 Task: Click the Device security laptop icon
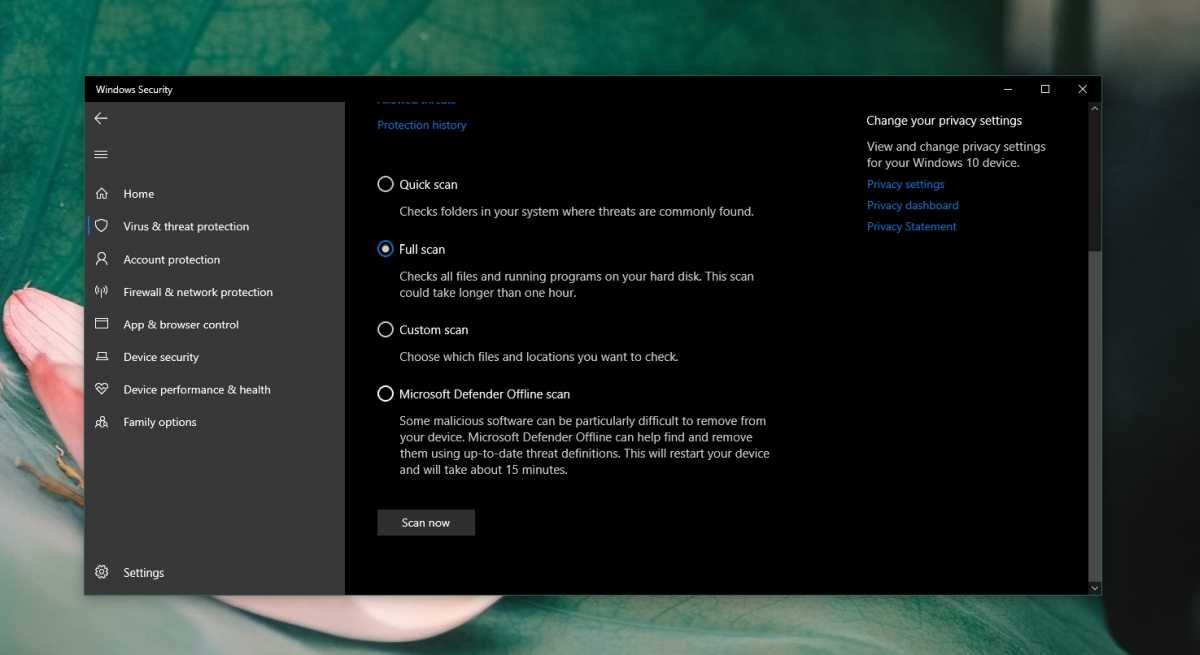101,357
